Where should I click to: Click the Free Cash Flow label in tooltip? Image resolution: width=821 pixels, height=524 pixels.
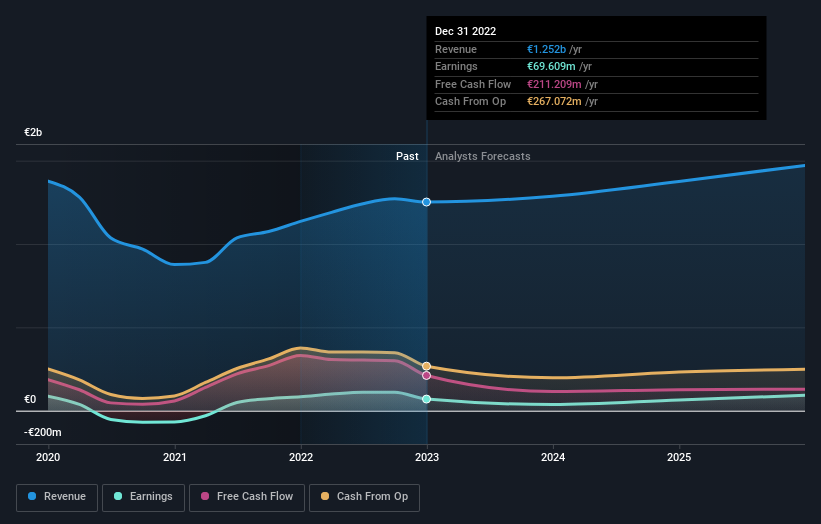coord(473,84)
